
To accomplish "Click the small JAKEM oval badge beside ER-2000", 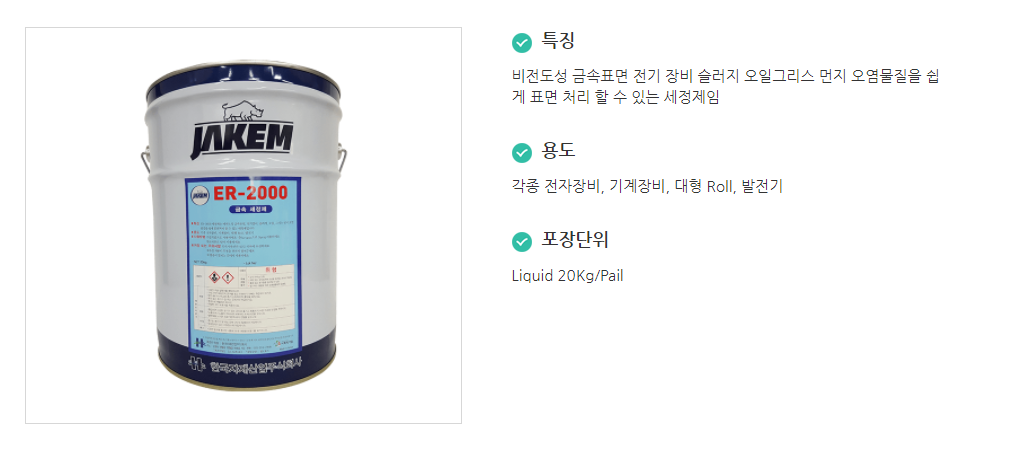I will click(199, 193).
